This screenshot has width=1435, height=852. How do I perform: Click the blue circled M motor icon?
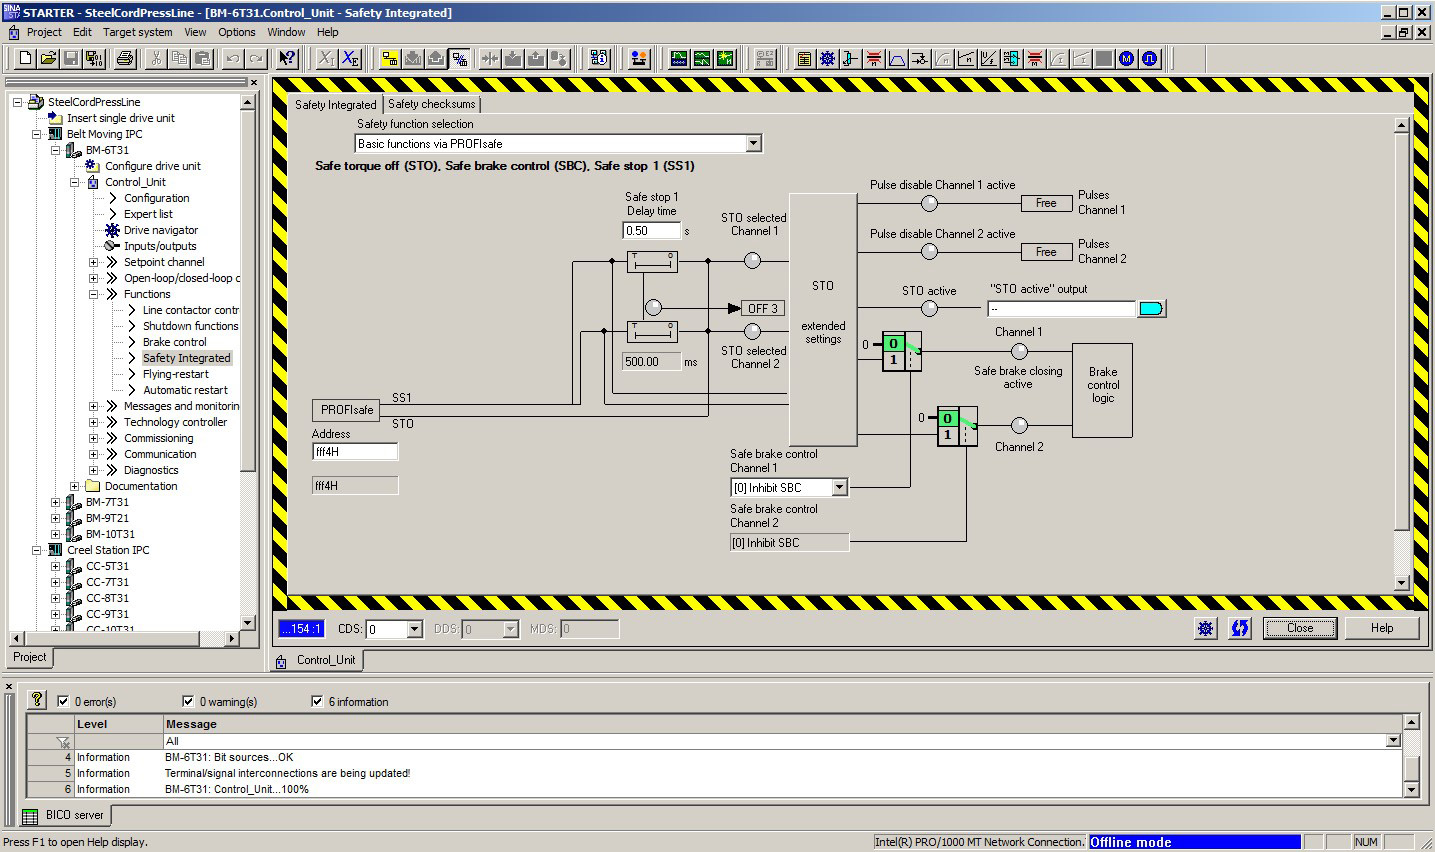1126,59
